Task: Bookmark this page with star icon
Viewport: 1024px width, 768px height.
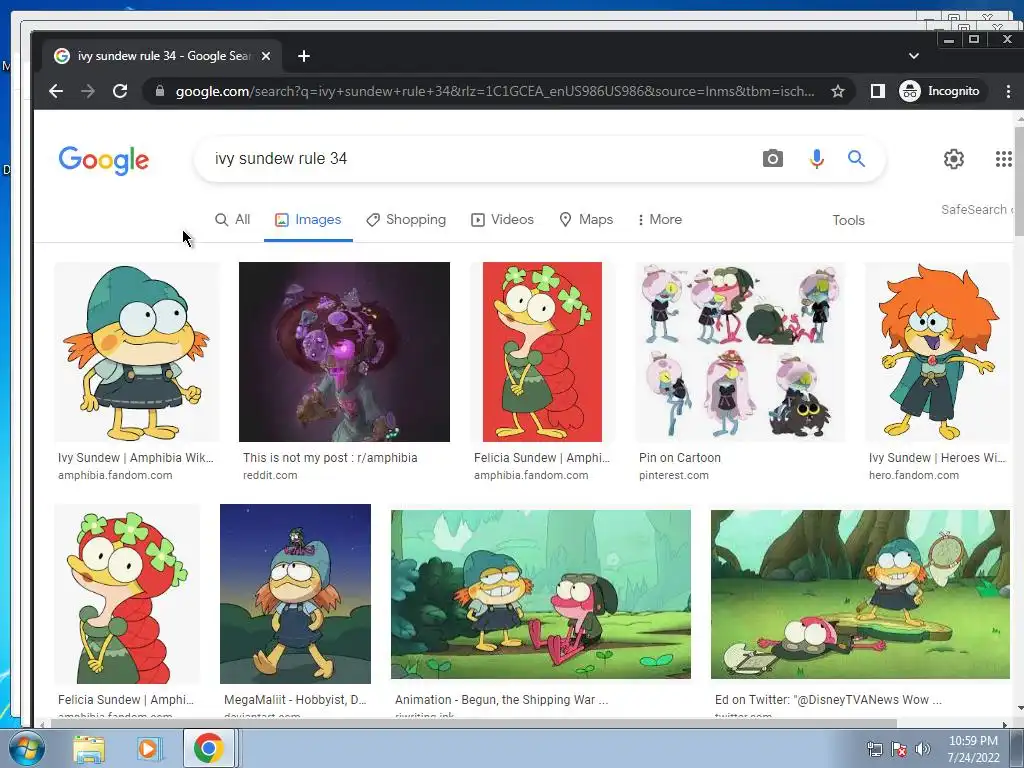Action: coord(838,91)
